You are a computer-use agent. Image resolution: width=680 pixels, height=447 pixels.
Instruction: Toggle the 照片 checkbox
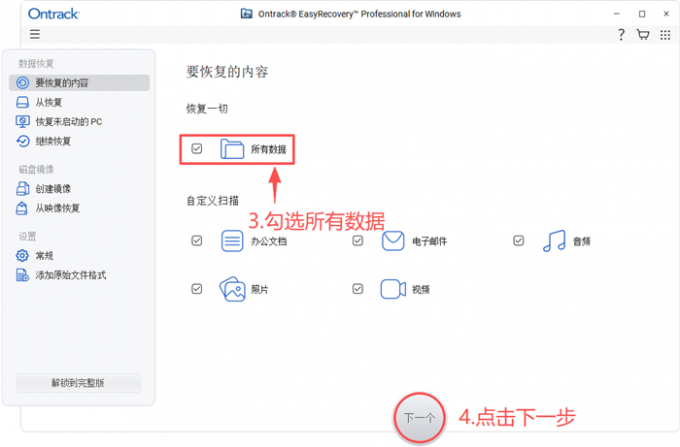pos(196,289)
